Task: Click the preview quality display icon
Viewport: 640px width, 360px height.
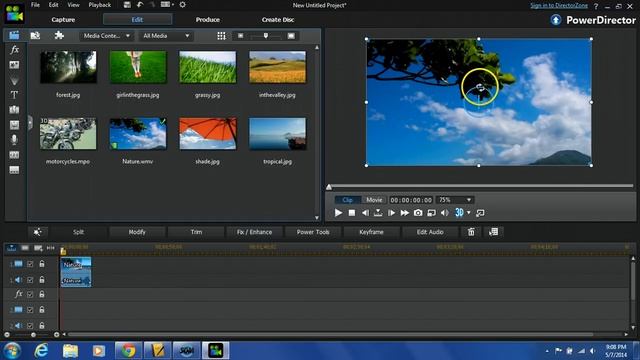Action: pos(431,213)
